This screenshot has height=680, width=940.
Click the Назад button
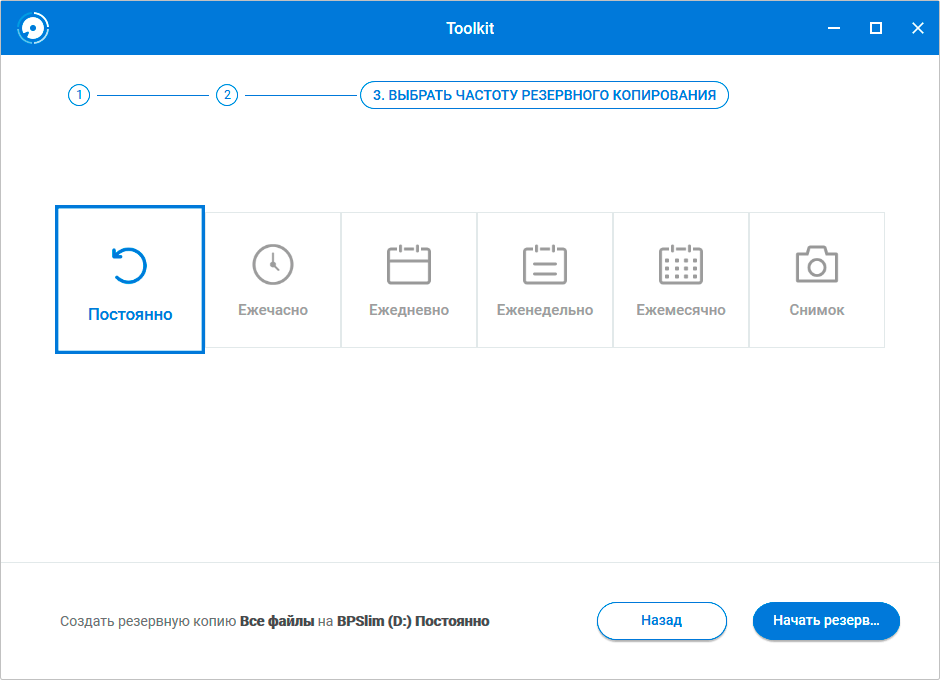[x=662, y=621]
